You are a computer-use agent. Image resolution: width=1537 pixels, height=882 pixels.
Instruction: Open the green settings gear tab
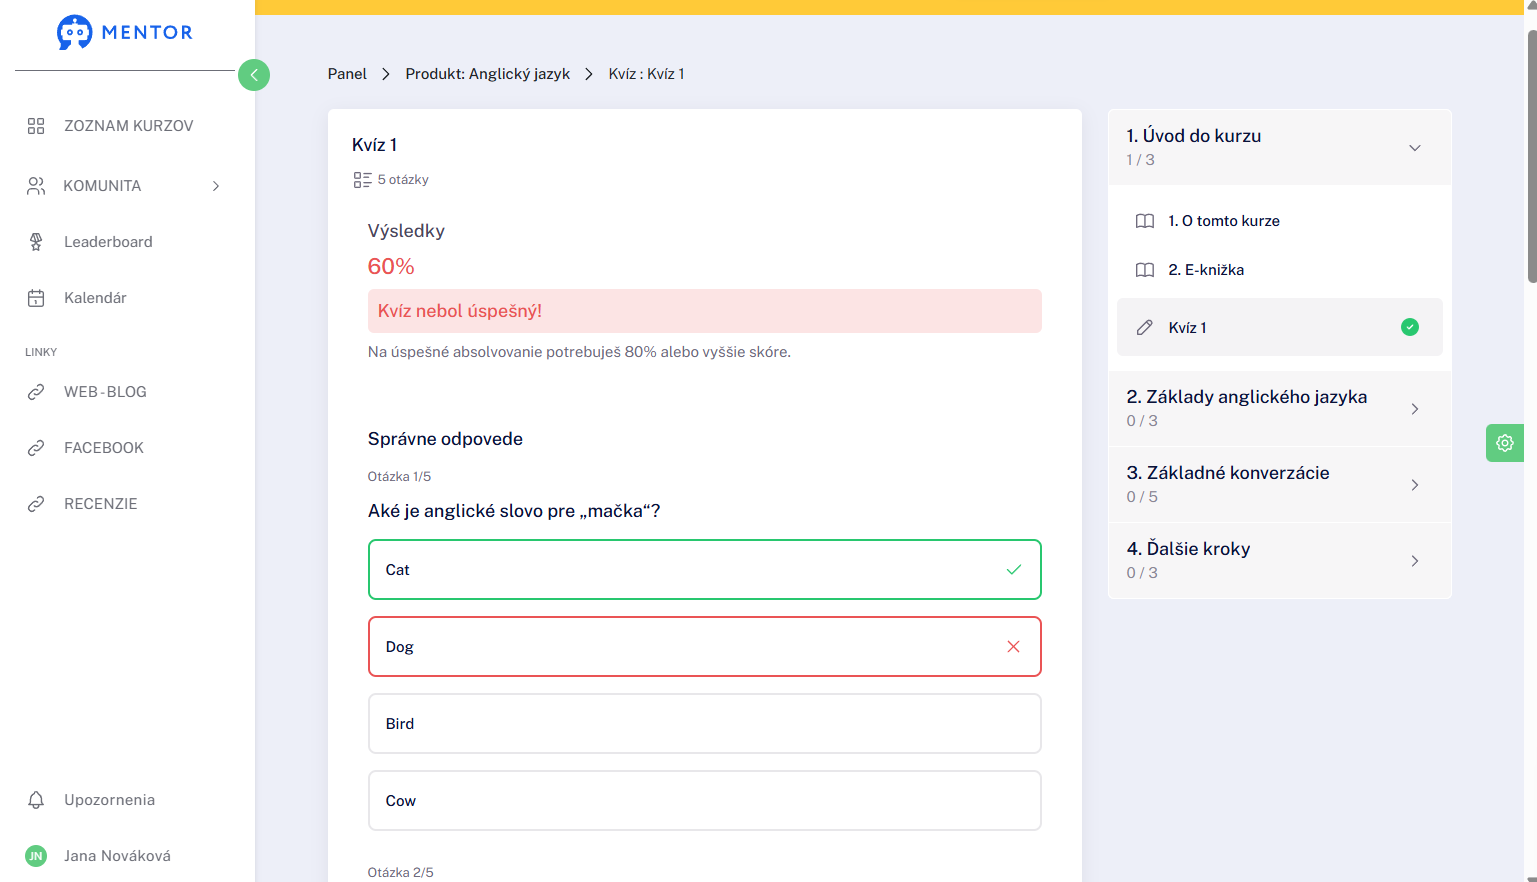1504,443
